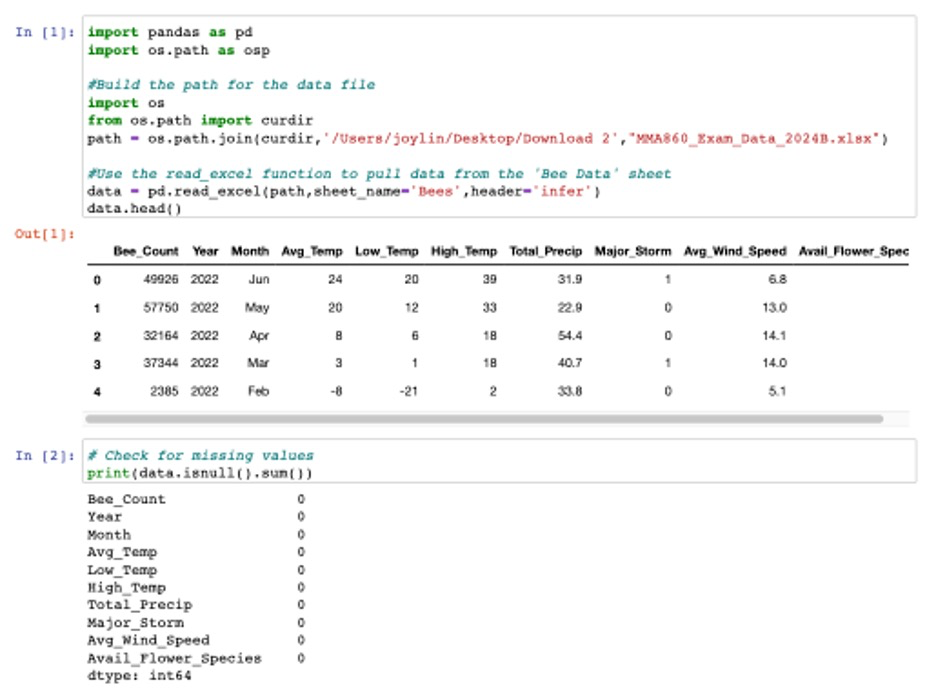Click the 'from os.path import curdir' line
This screenshot has width=936, height=698.
tap(200, 121)
